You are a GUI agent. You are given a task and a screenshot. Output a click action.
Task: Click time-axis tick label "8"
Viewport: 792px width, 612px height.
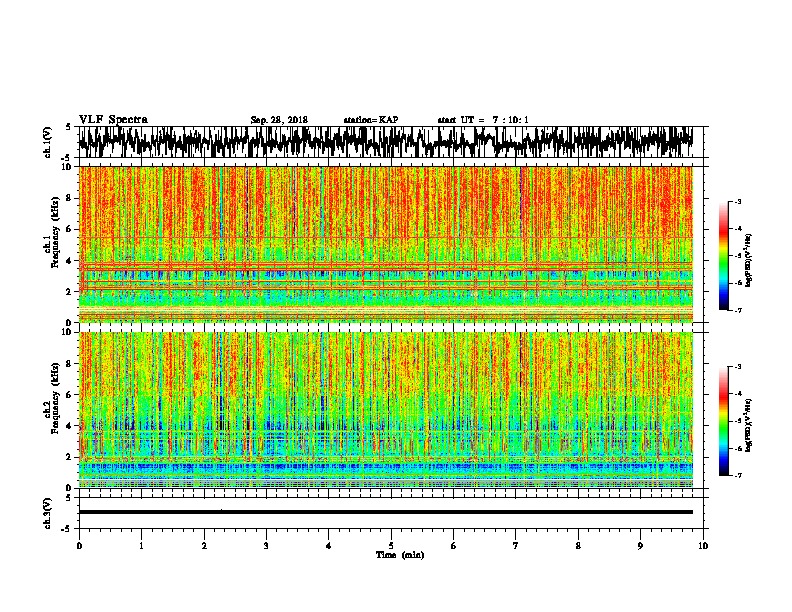tap(578, 546)
